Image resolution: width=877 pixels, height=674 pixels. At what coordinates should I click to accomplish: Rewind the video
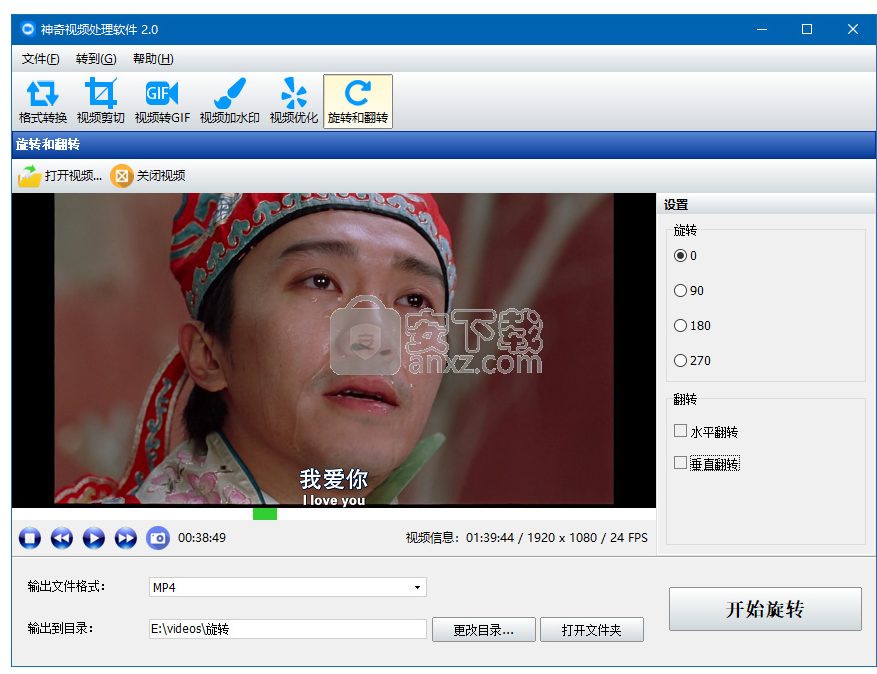pyautogui.click(x=62, y=538)
